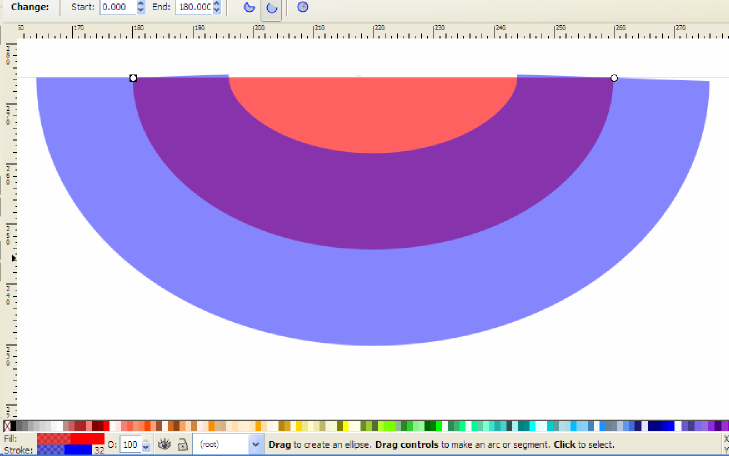Make the shape a whole ellipse
Image resolution: width=729 pixels, height=456 pixels.
303,7
